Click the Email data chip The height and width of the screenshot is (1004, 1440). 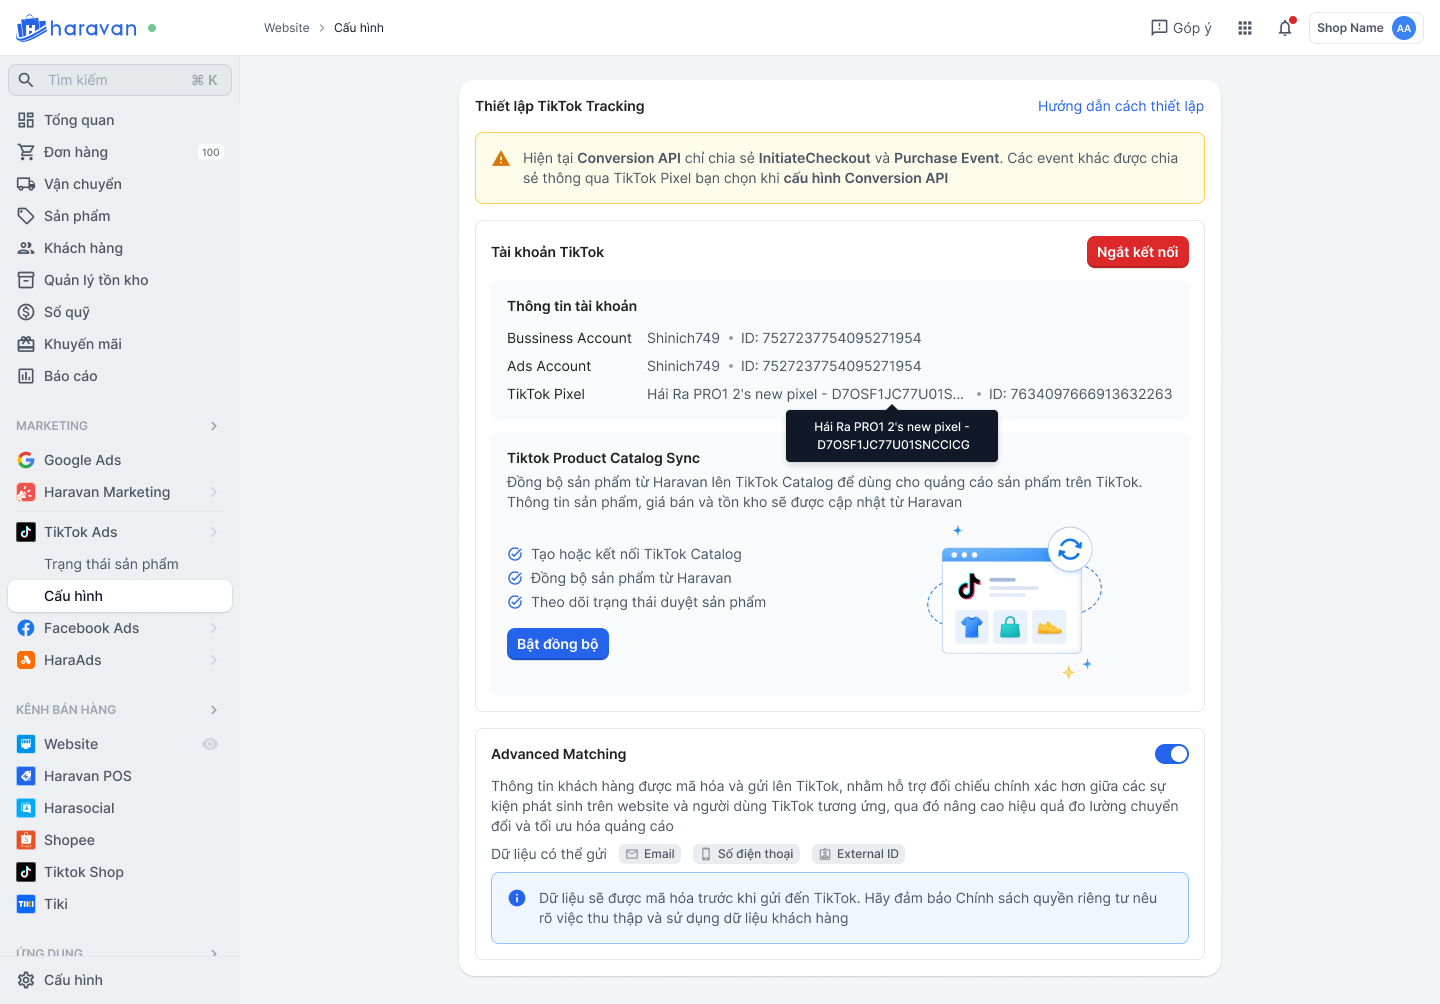650,854
